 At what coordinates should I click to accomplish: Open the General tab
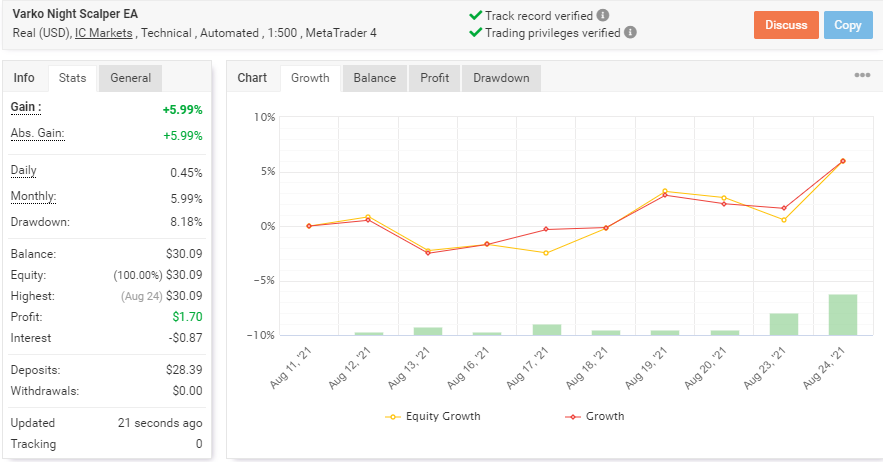point(131,78)
